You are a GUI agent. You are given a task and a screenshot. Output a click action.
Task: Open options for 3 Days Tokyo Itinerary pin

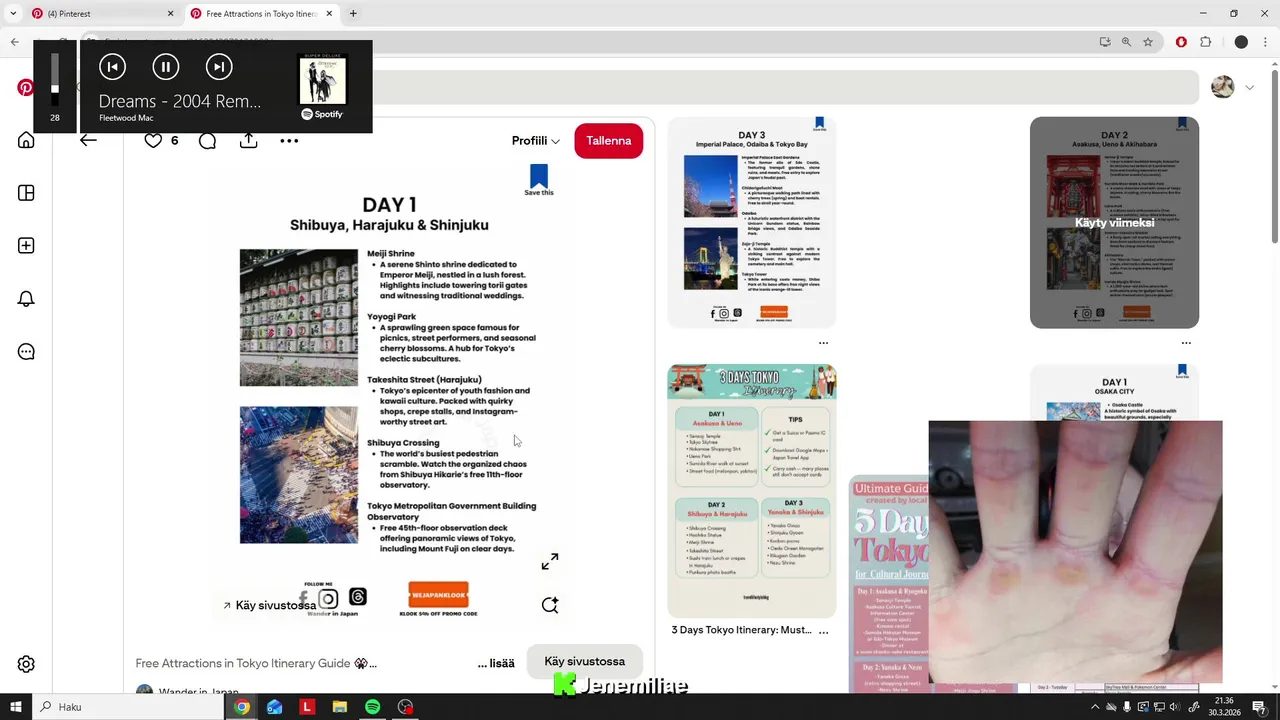pos(823,631)
